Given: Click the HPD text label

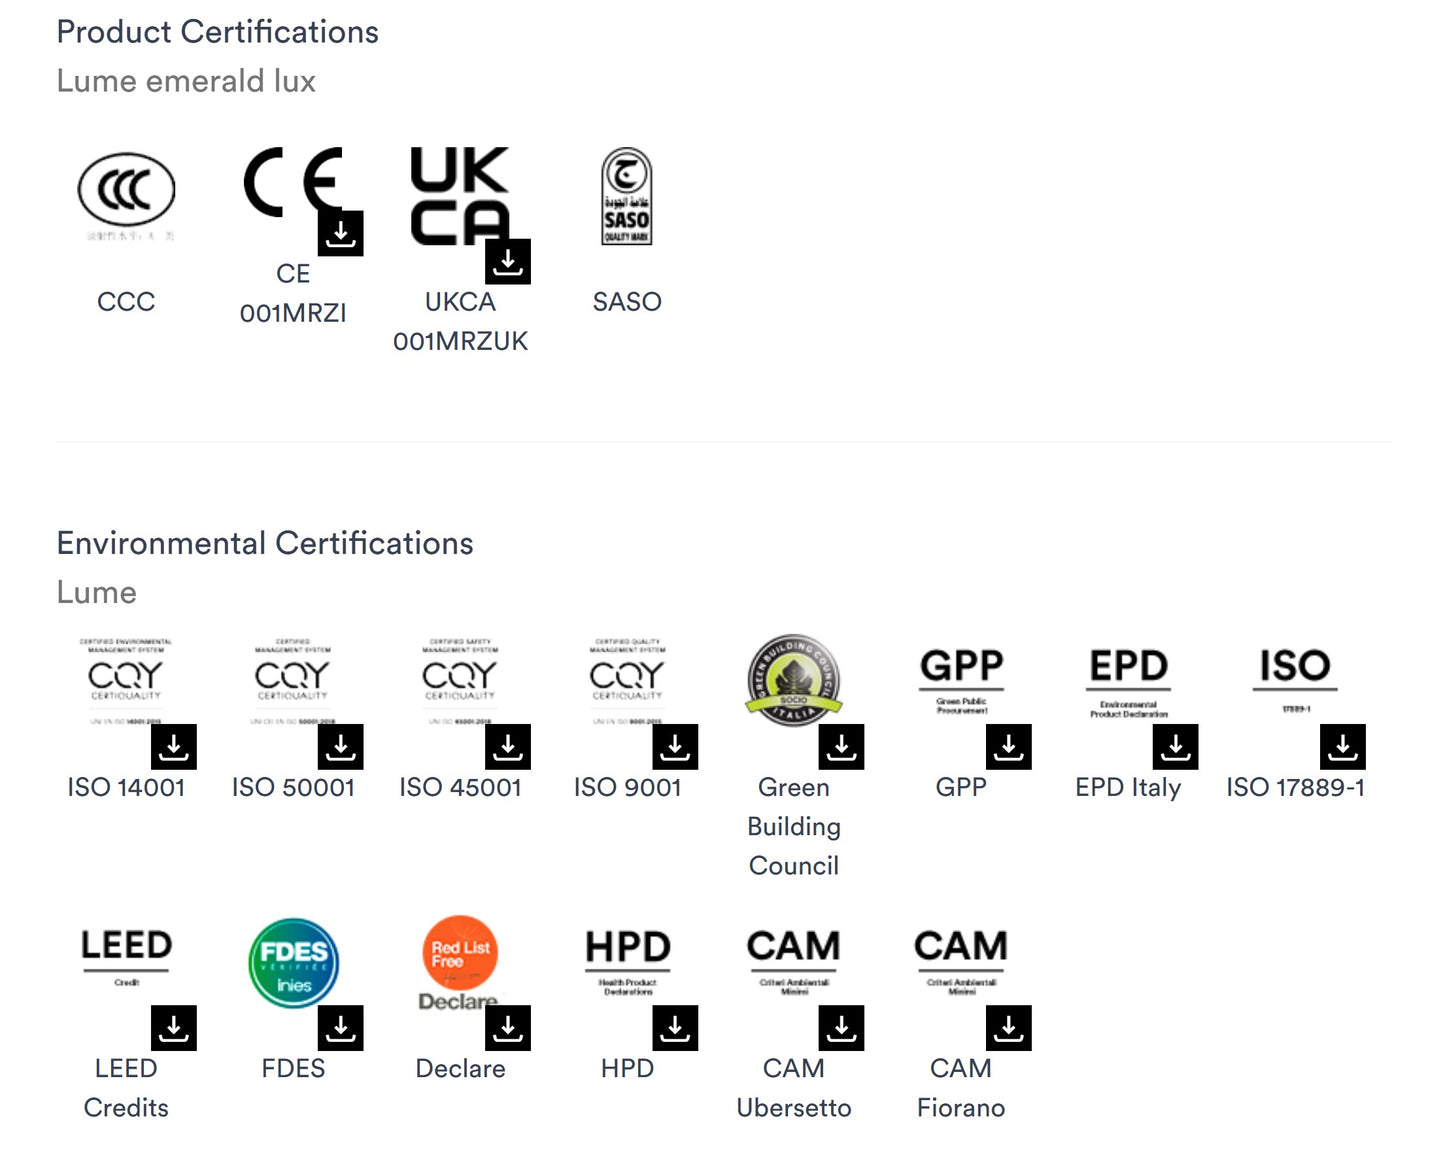Looking at the screenshot, I should point(627,1069).
